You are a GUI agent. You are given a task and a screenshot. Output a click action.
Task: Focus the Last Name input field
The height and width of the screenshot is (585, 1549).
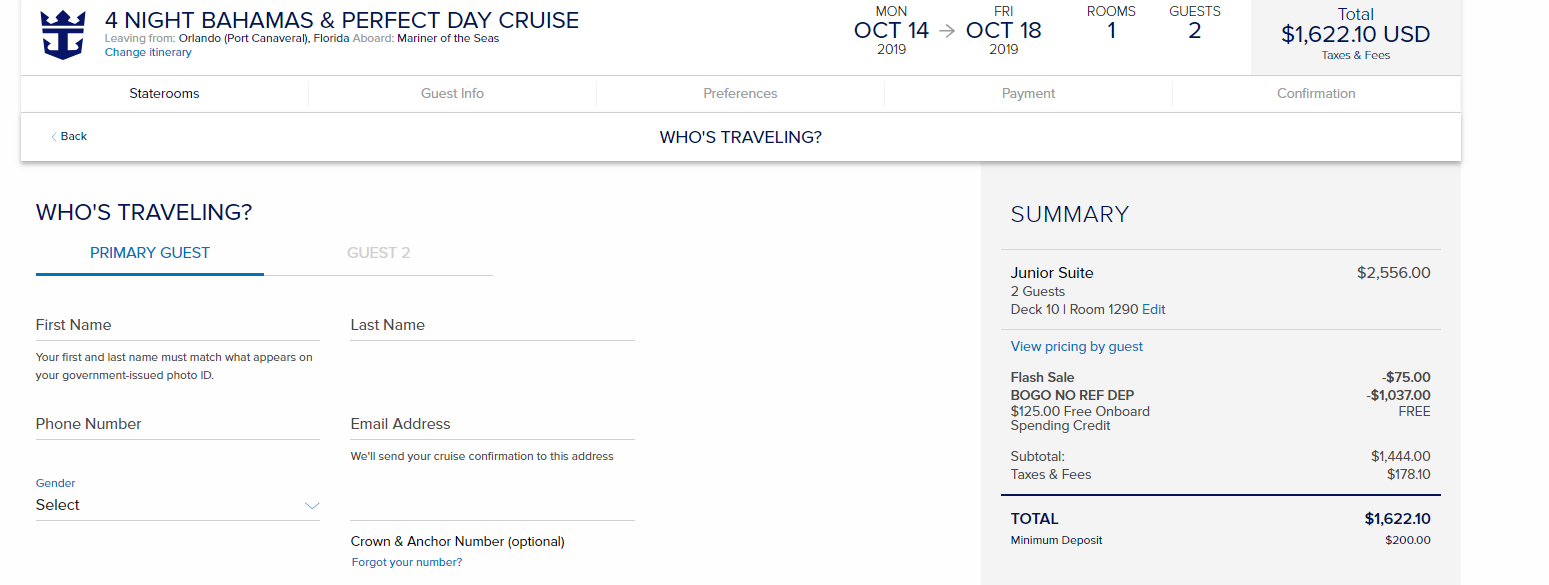click(x=493, y=325)
